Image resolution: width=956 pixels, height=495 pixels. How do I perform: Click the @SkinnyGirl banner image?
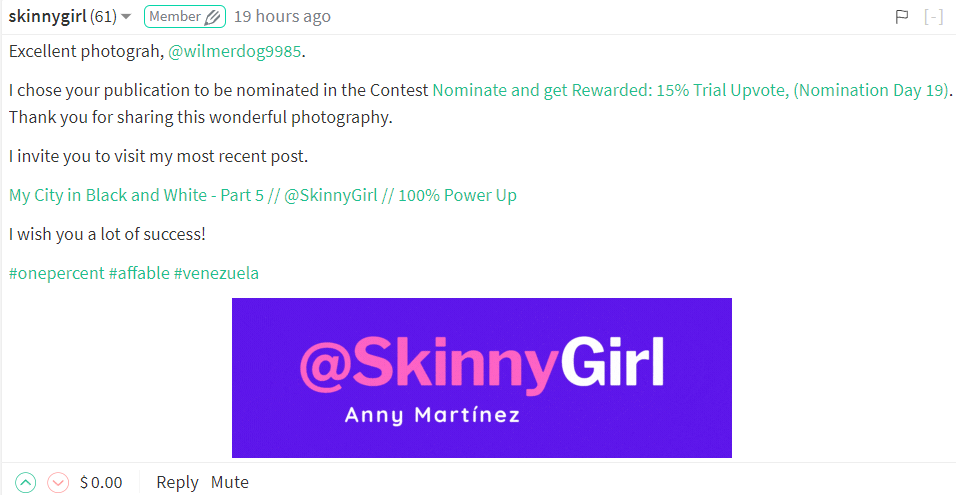(481, 378)
